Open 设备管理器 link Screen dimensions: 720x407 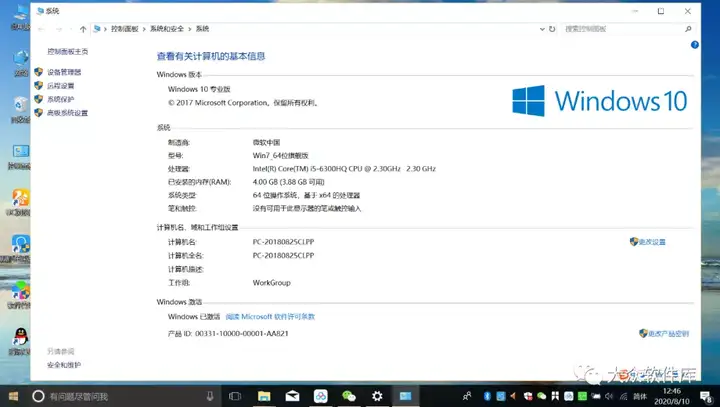(x=64, y=72)
